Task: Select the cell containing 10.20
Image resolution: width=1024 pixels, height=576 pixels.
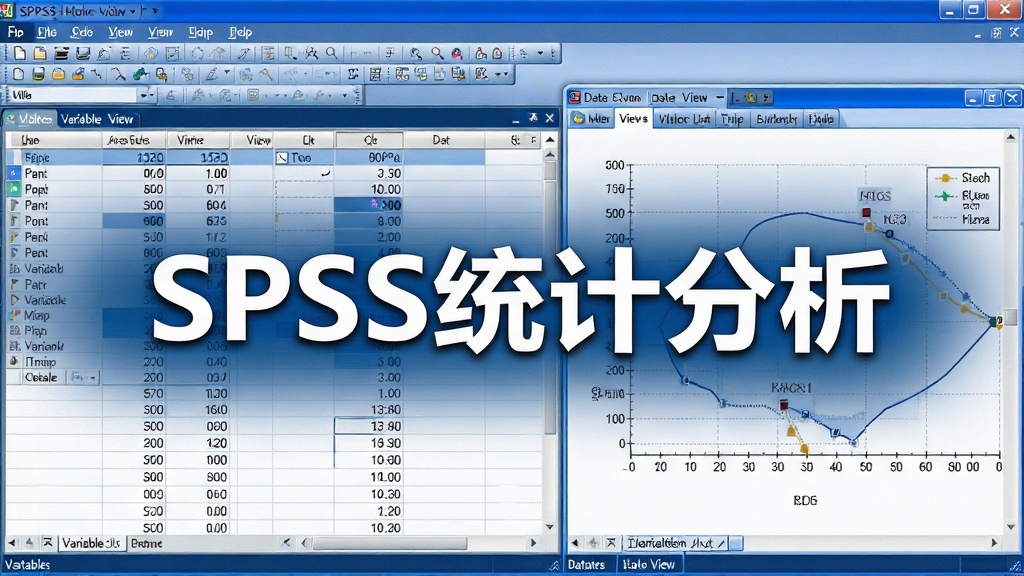Action: click(x=368, y=528)
